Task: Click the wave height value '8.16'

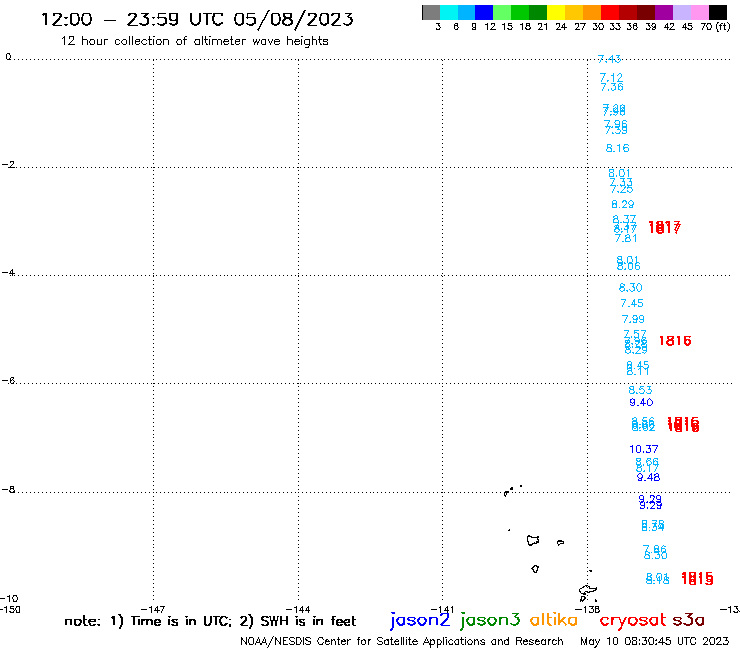Action: point(617,148)
